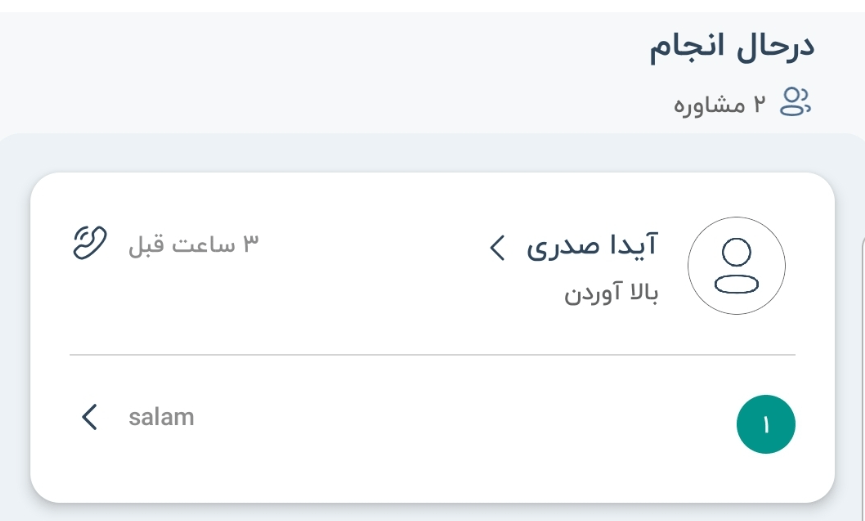The width and height of the screenshot is (865, 521).
Task: Select the name آیدا صدری
Action: pyautogui.click(x=592, y=245)
